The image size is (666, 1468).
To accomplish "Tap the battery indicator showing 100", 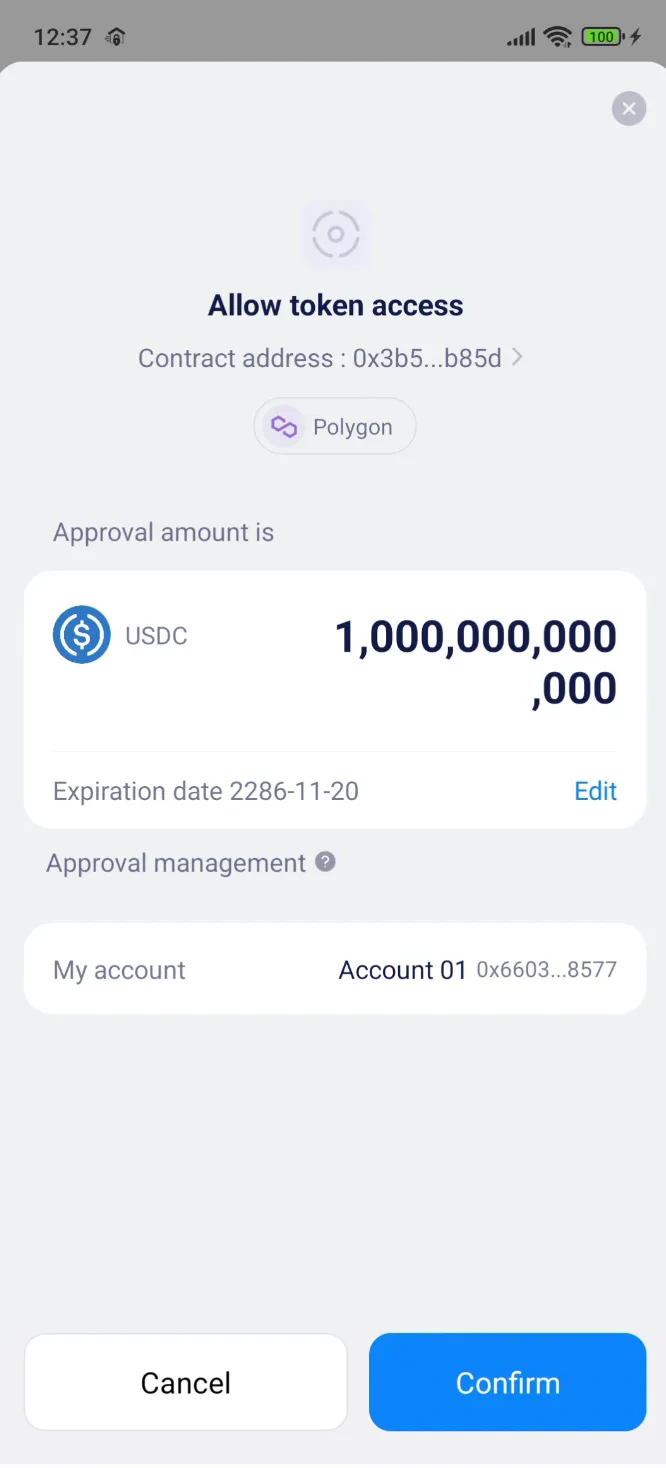I will coord(601,36).
